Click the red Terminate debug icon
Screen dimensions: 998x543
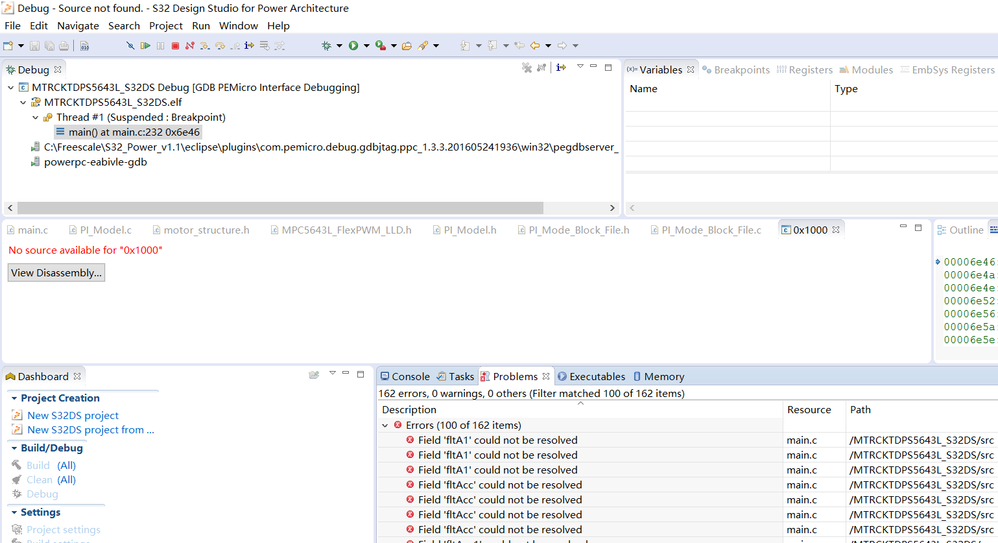[175, 46]
